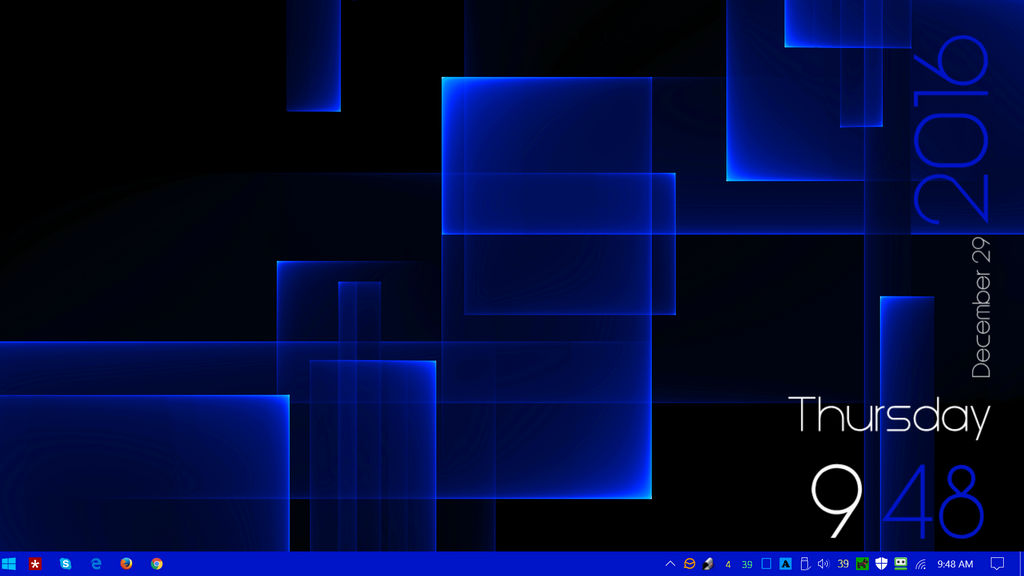Open the volume slider from the speaker icon
The image size is (1024, 576).
pyautogui.click(x=824, y=563)
